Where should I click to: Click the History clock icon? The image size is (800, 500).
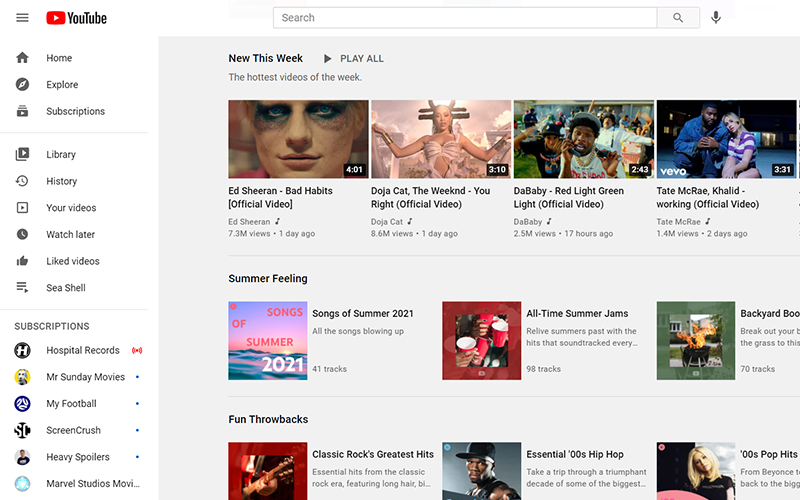click(22, 181)
